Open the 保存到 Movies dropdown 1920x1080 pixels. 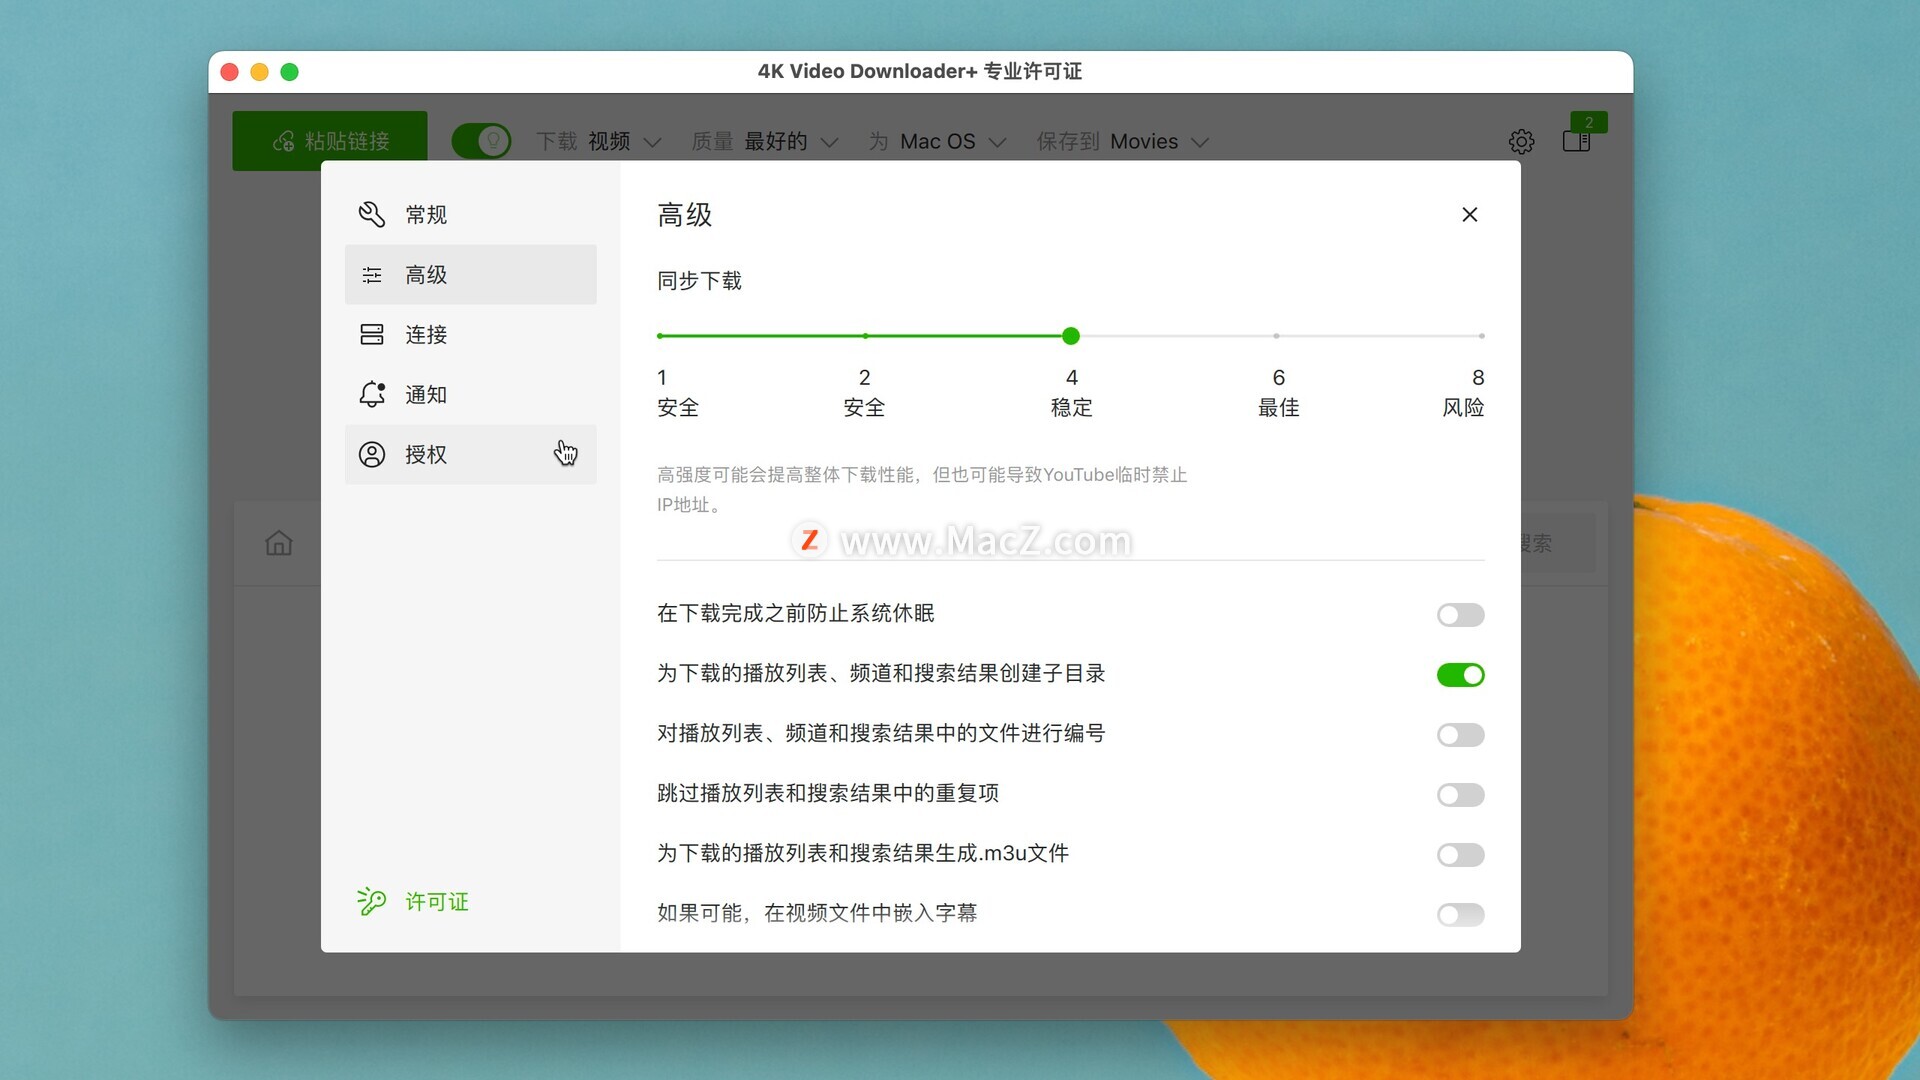tap(1123, 141)
